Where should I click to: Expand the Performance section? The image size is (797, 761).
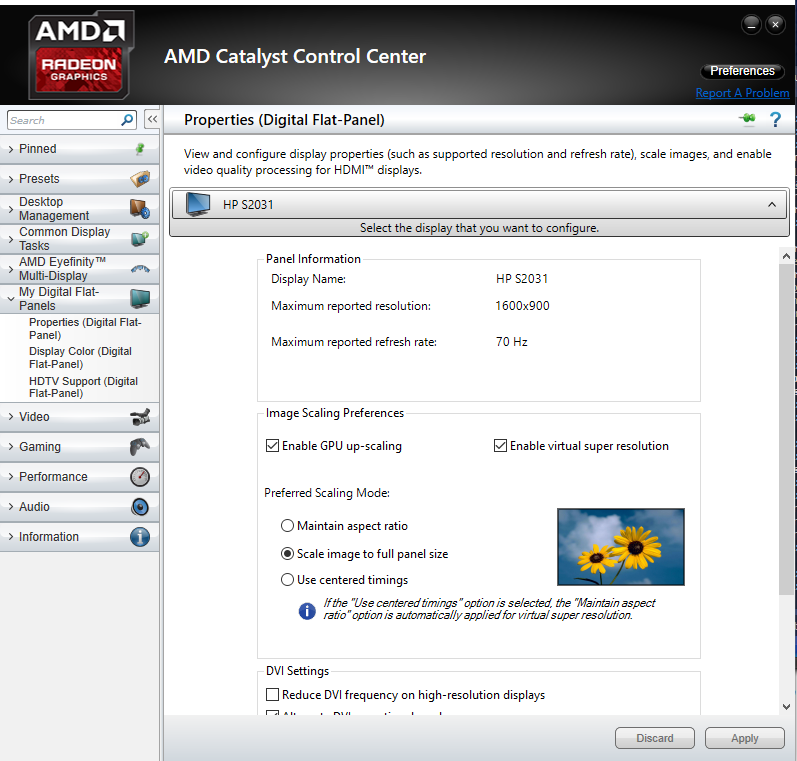coord(79,477)
